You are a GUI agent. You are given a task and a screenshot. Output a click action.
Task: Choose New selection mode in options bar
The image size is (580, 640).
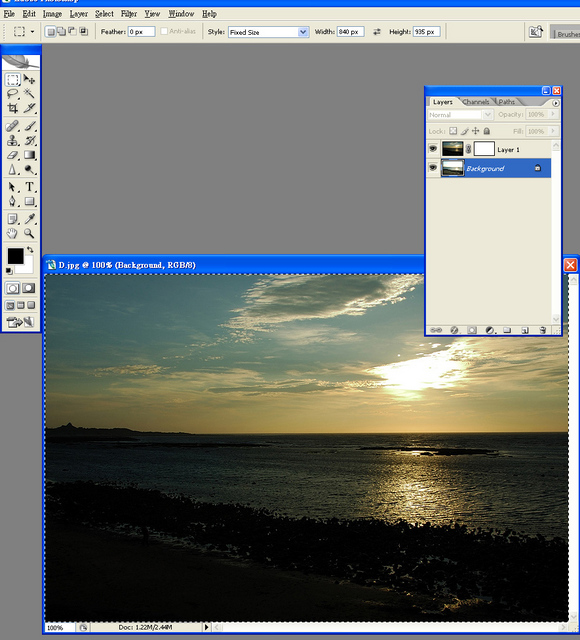[51, 31]
